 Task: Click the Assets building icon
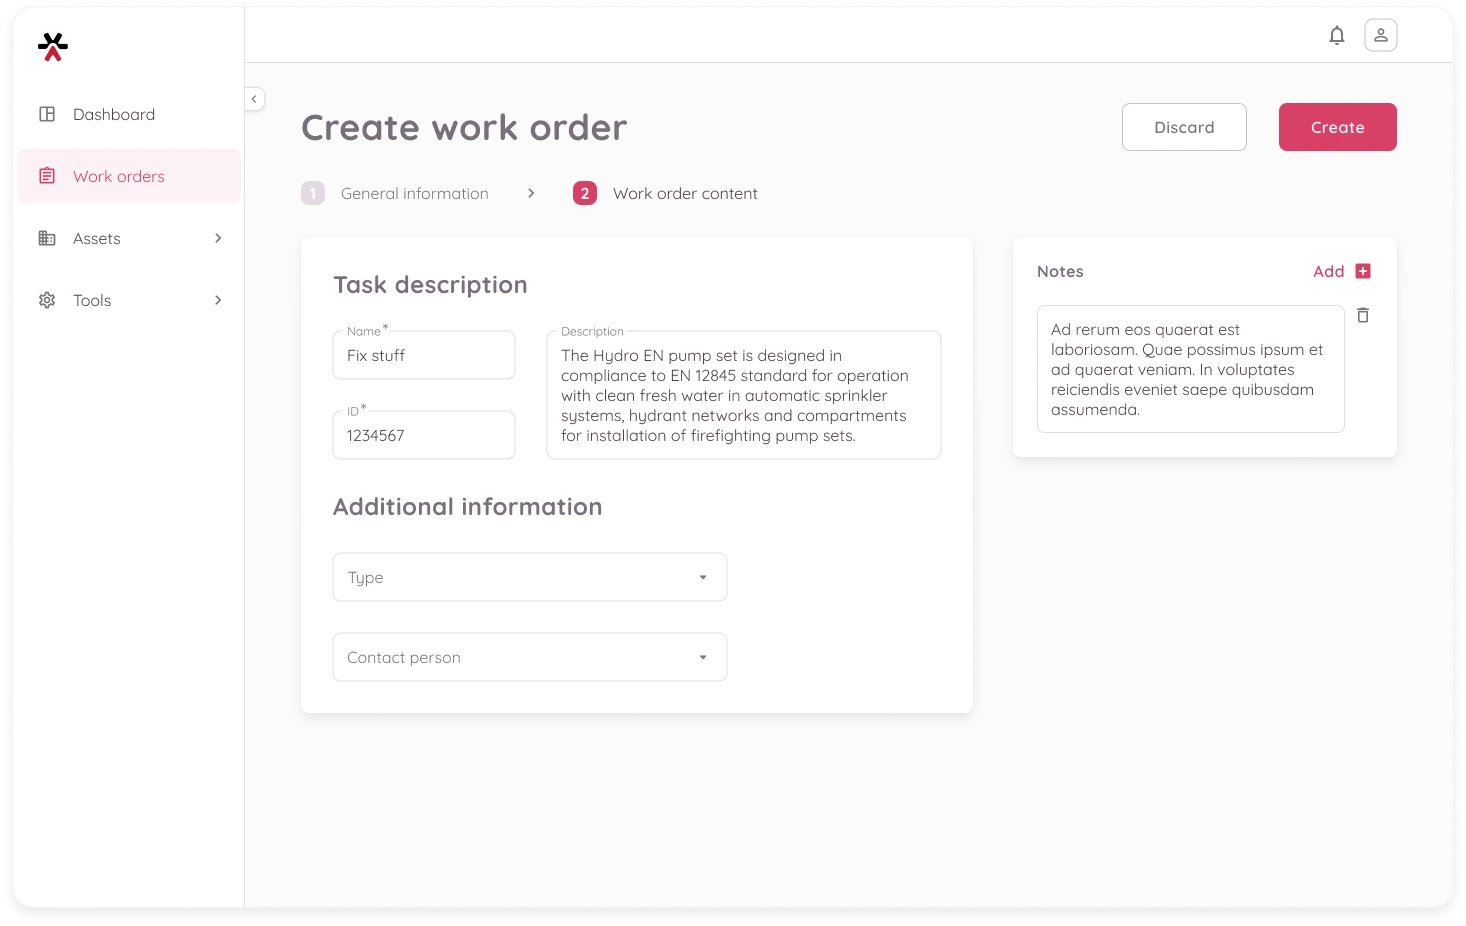pos(47,239)
